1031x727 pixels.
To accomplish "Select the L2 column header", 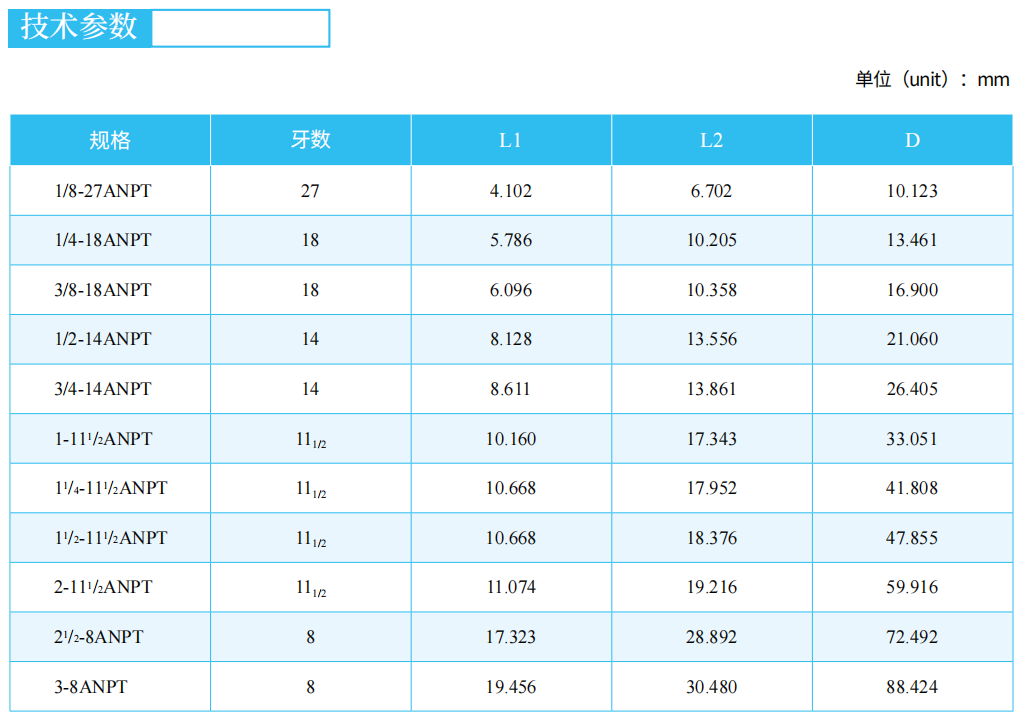I will [711, 140].
